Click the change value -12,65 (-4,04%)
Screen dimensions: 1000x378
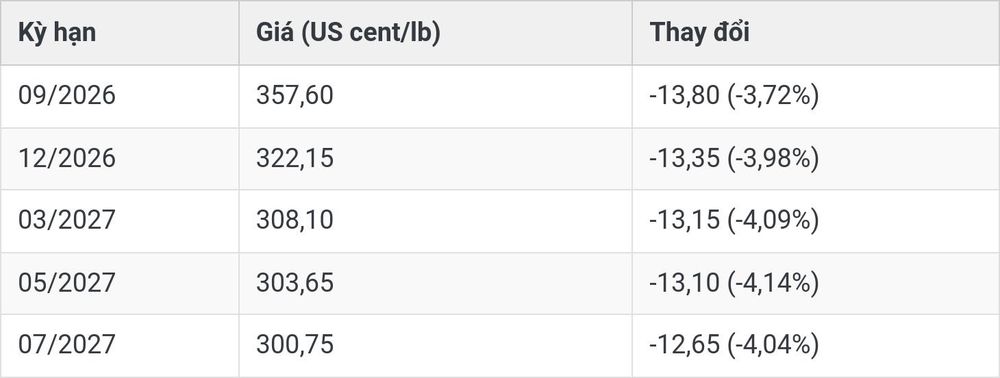(734, 345)
